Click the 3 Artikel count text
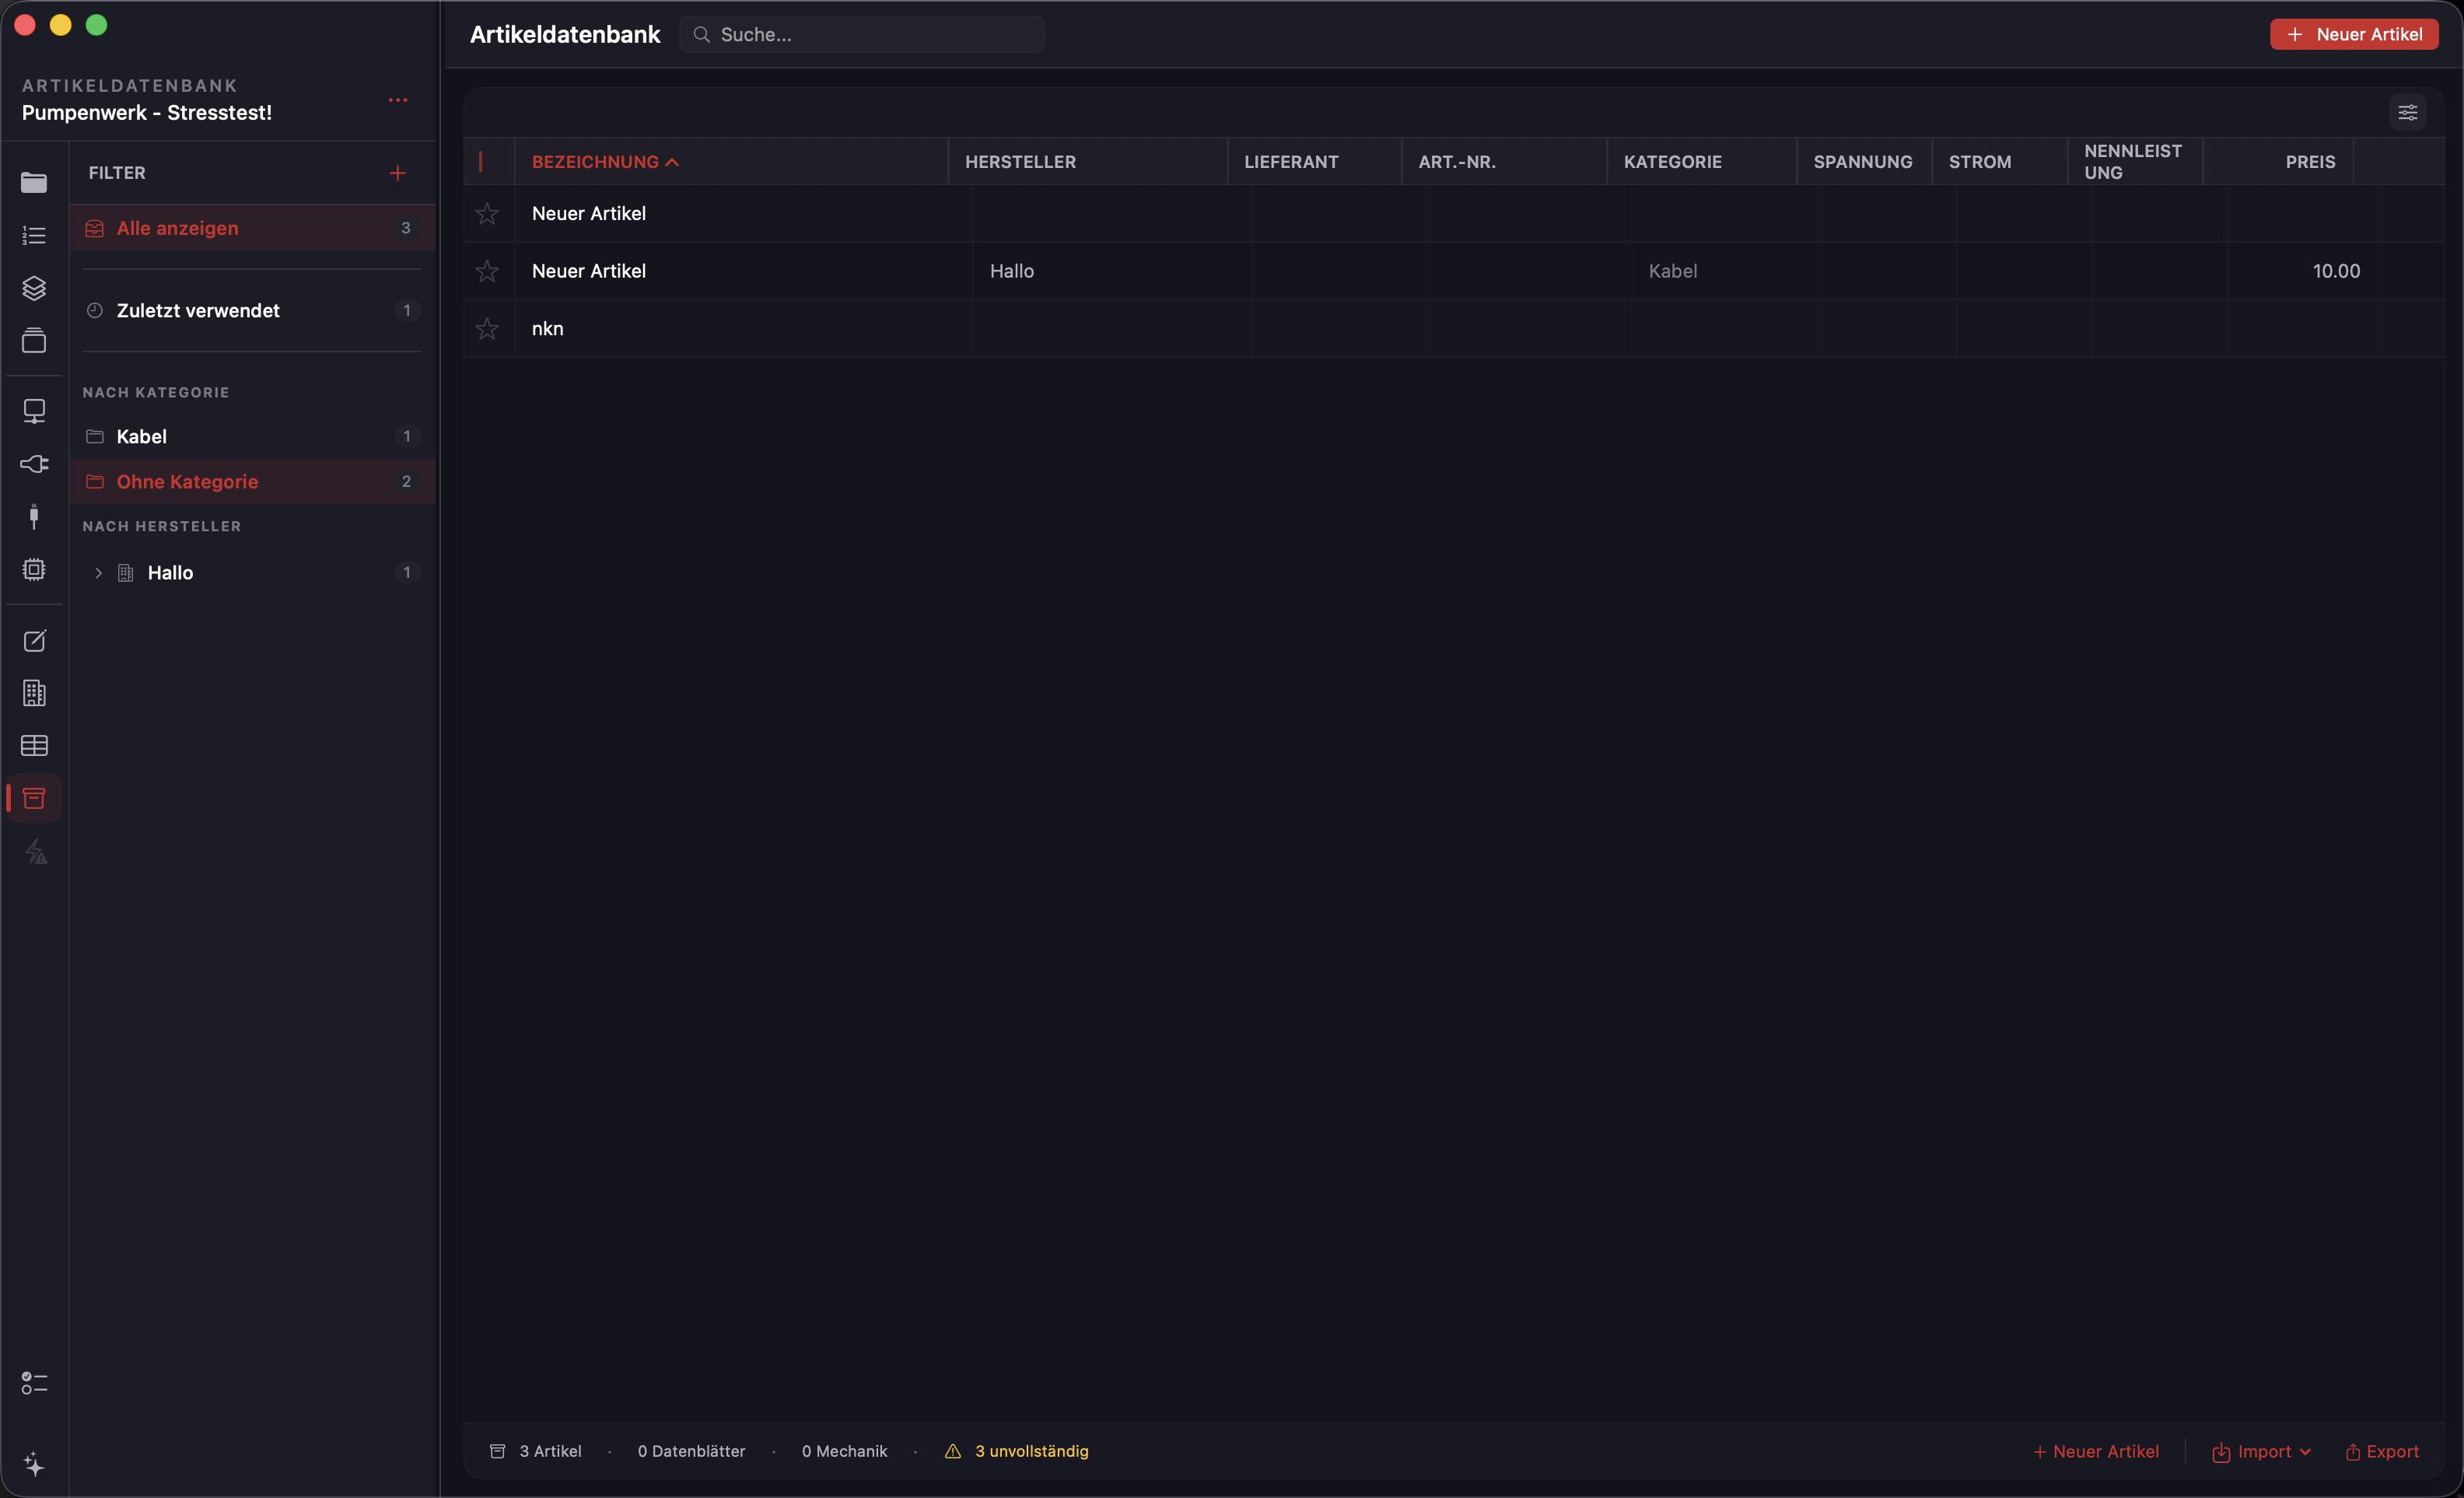Screen dimensions: 2464x1498 (550, 1451)
